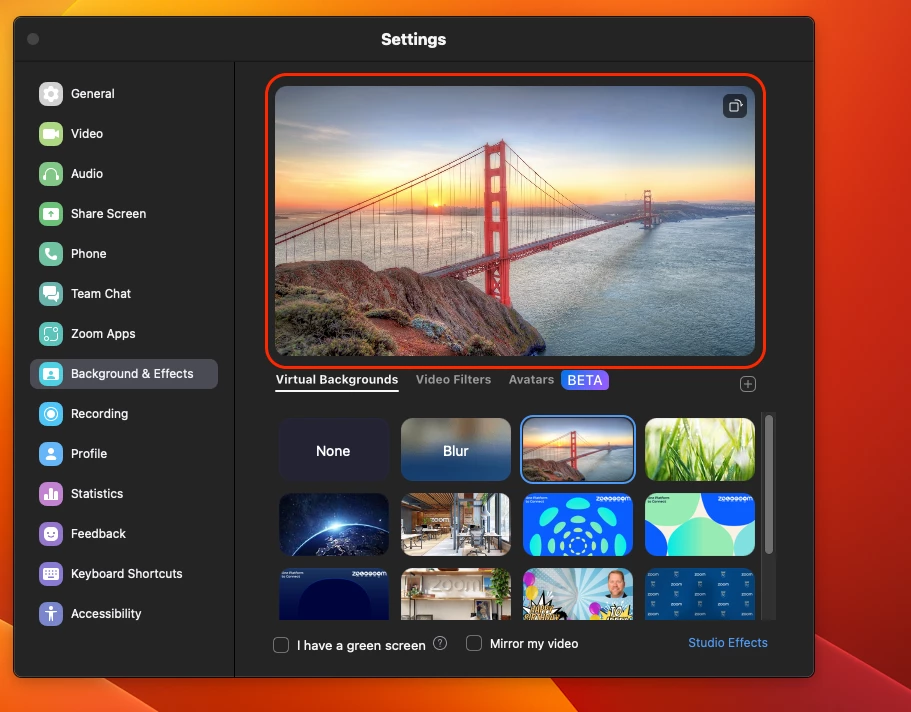Choose Blur background option

456,449
